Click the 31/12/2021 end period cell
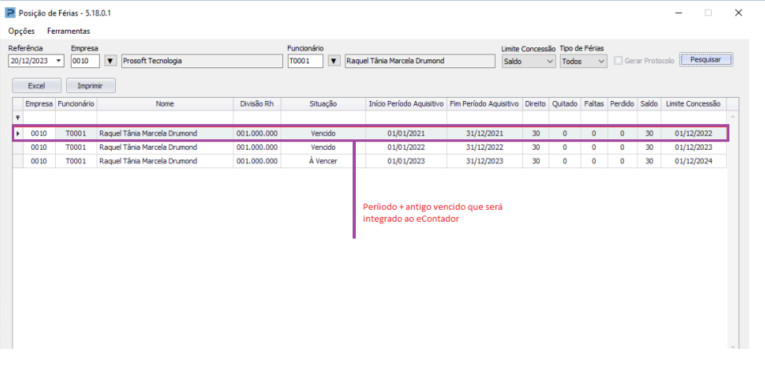This screenshot has width=765, height=371. click(484, 133)
